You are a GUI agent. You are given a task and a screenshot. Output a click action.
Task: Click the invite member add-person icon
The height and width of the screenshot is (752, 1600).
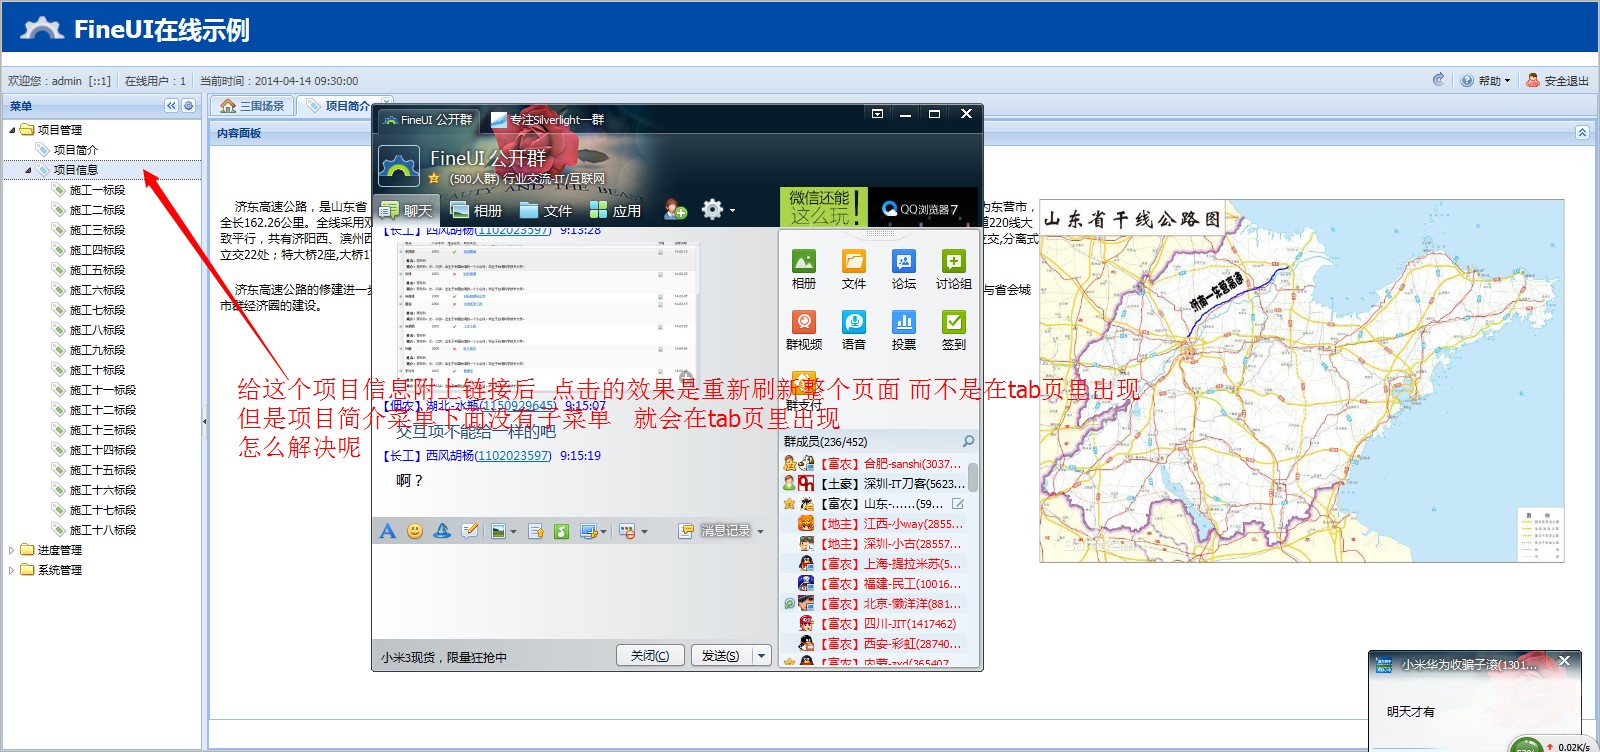[x=675, y=209]
